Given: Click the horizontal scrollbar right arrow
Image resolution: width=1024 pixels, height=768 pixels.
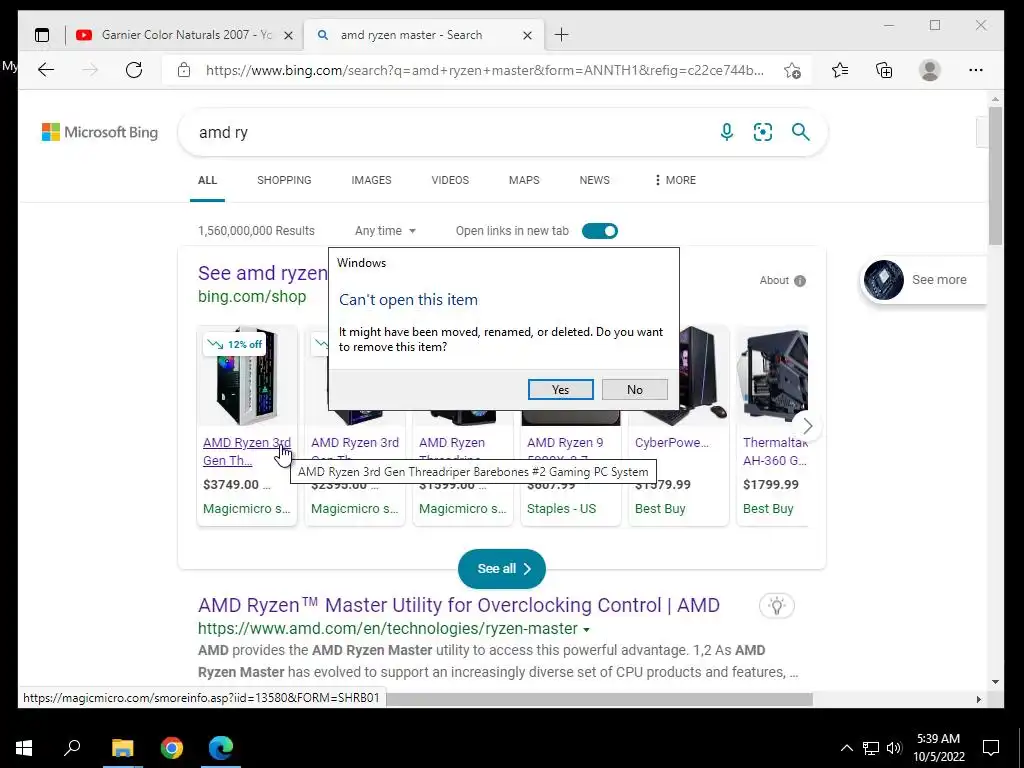Looking at the screenshot, I should tap(978, 699).
